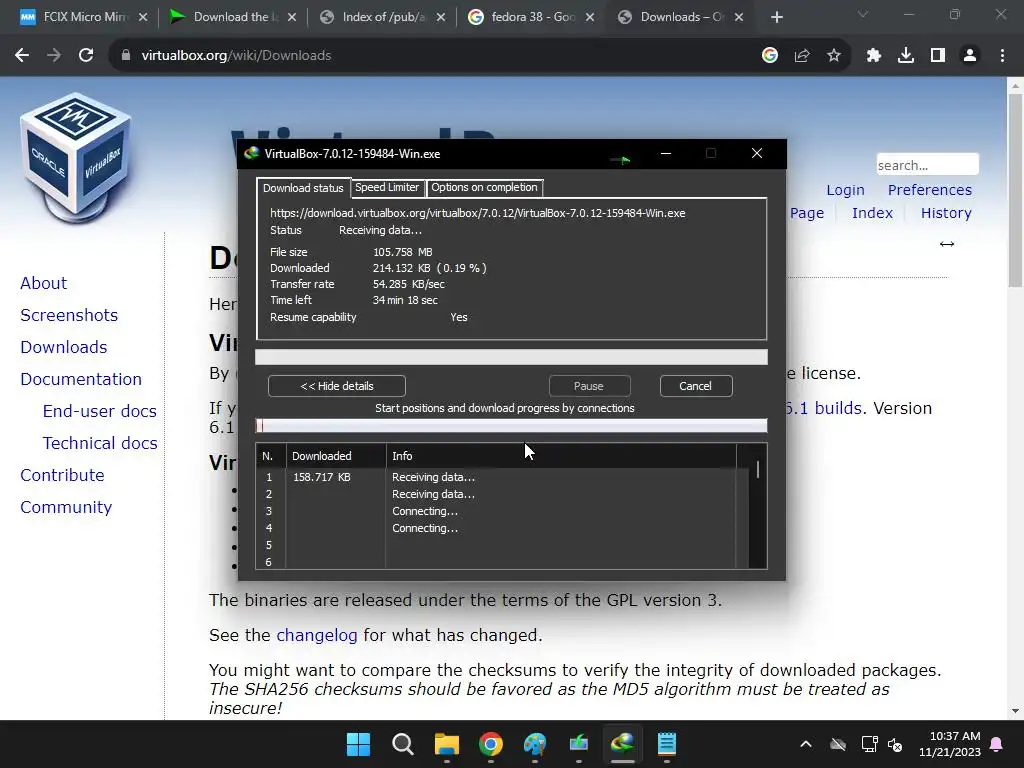Image resolution: width=1024 pixels, height=768 pixels.
Task: Toggle the wiki page width arrow icon
Action: tap(947, 244)
